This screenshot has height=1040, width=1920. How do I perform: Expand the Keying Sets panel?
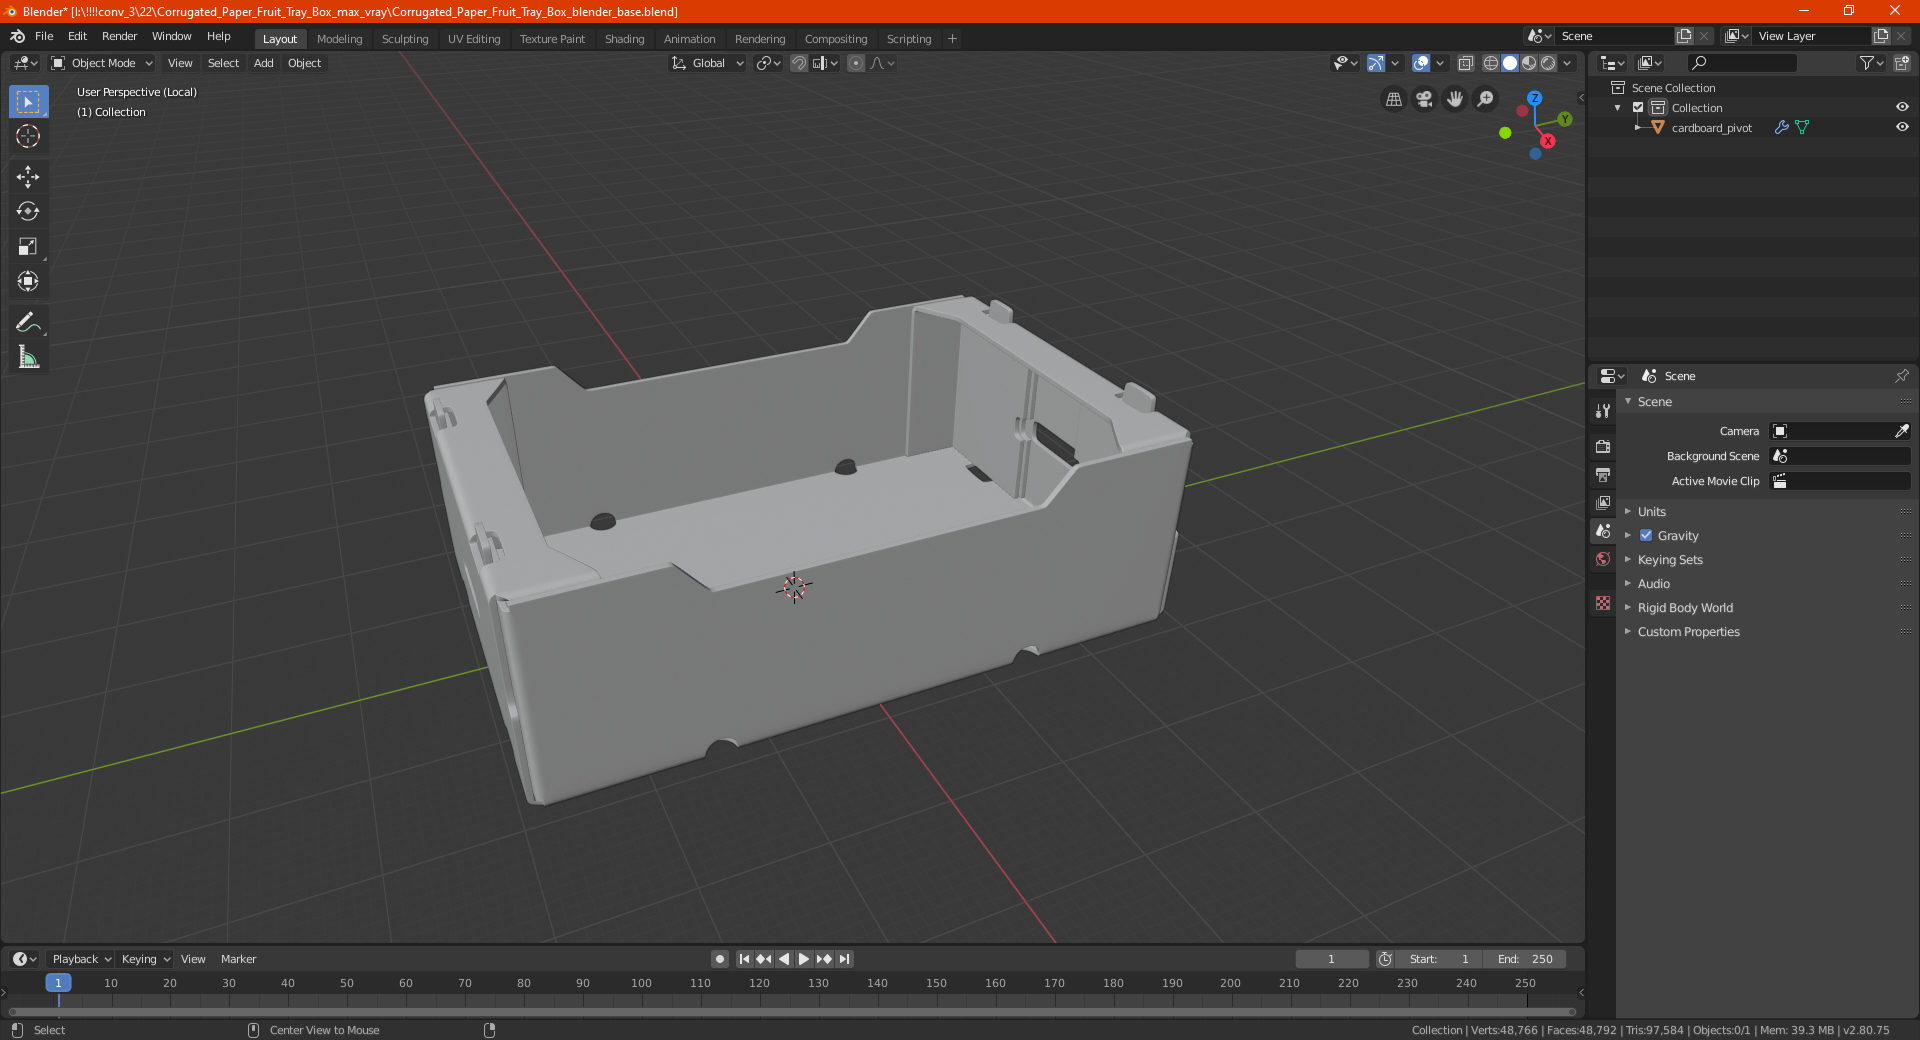point(1669,560)
